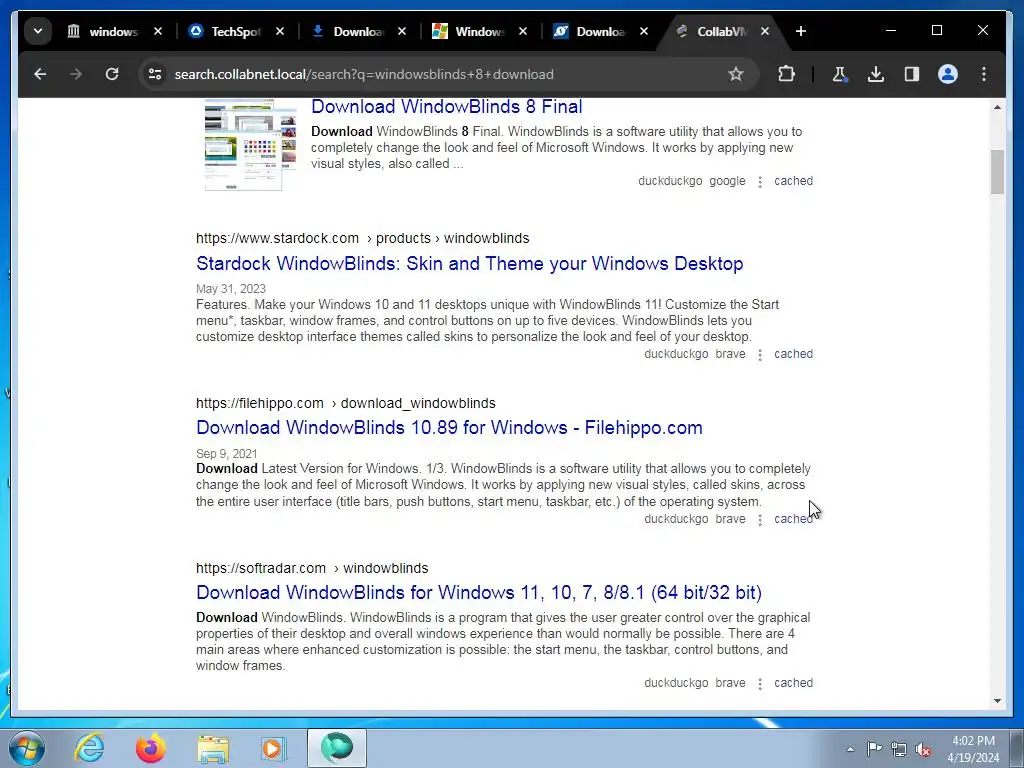This screenshot has width=1024, height=768.
Task: Click the vertical scrollbar thumb
Action: click(997, 172)
